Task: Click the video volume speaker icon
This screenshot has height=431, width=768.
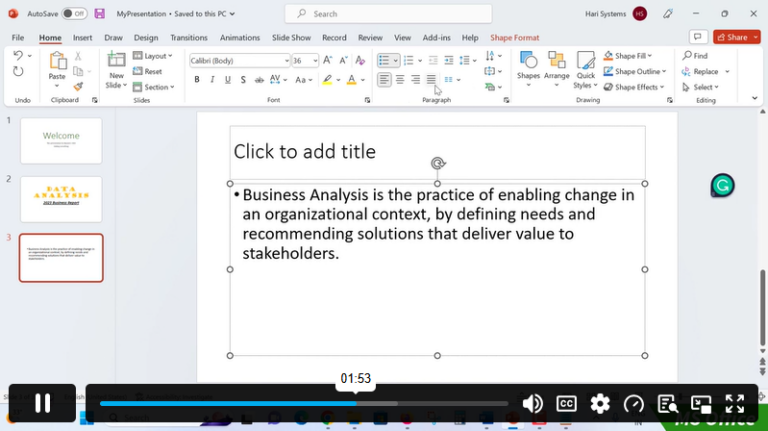Action: click(532, 404)
